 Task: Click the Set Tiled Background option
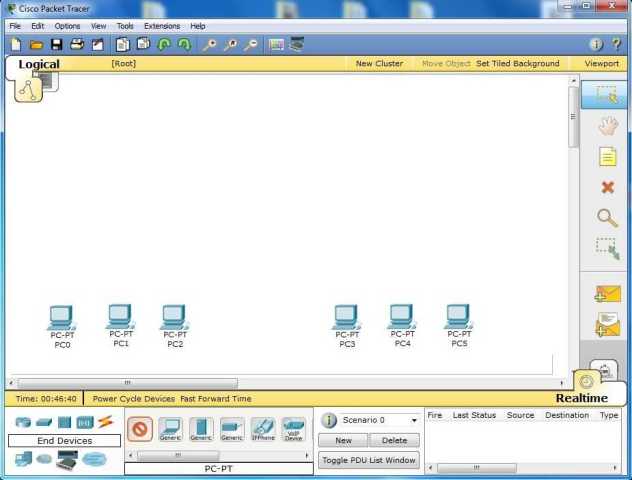[x=517, y=64]
